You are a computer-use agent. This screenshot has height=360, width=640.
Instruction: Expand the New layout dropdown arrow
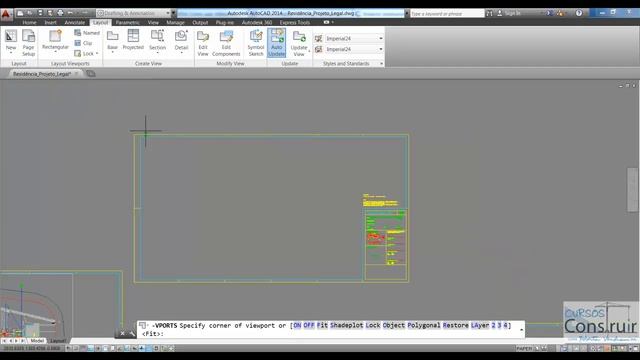coord(11,53)
